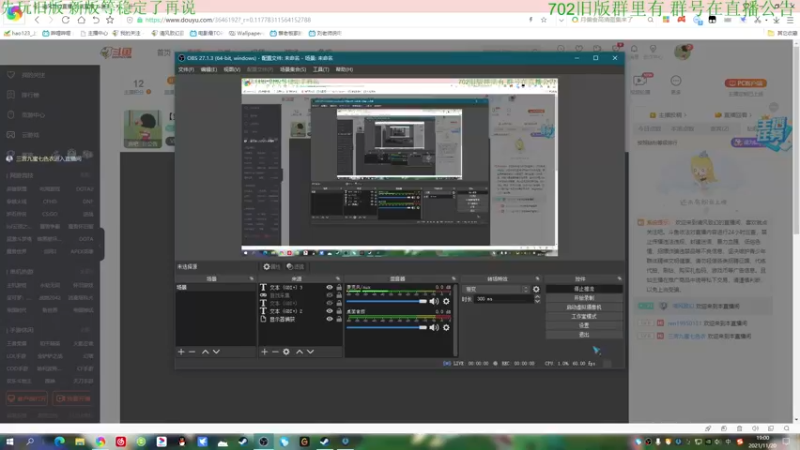Pop out the Scenes dock panel
The image size is (800, 450).
pyautogui.click(x=252, y=279)
